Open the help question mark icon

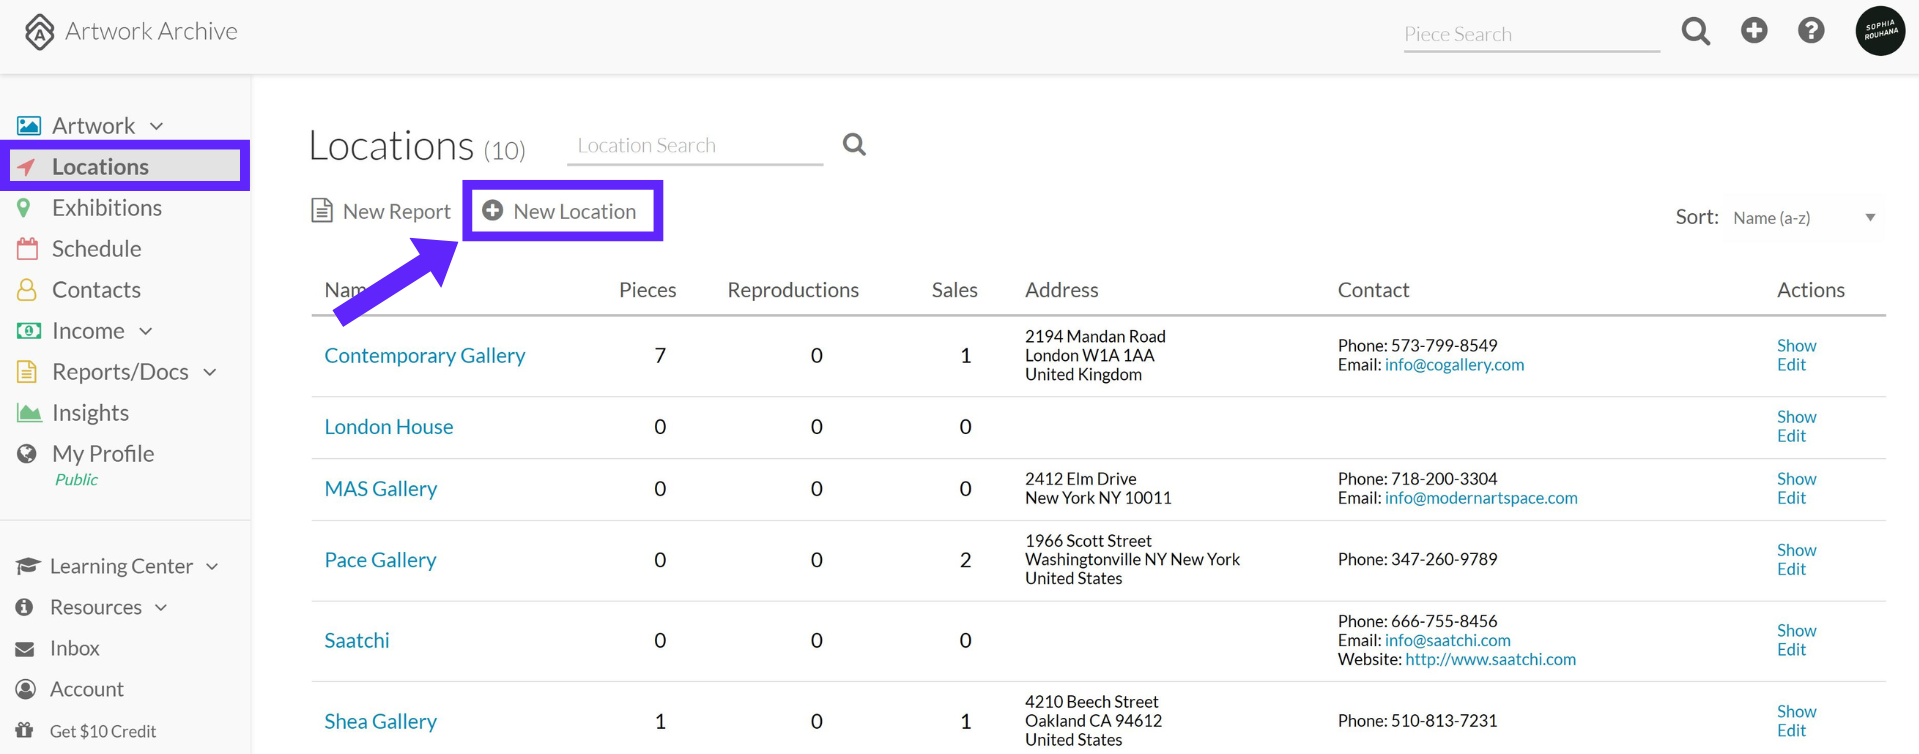1811,31
